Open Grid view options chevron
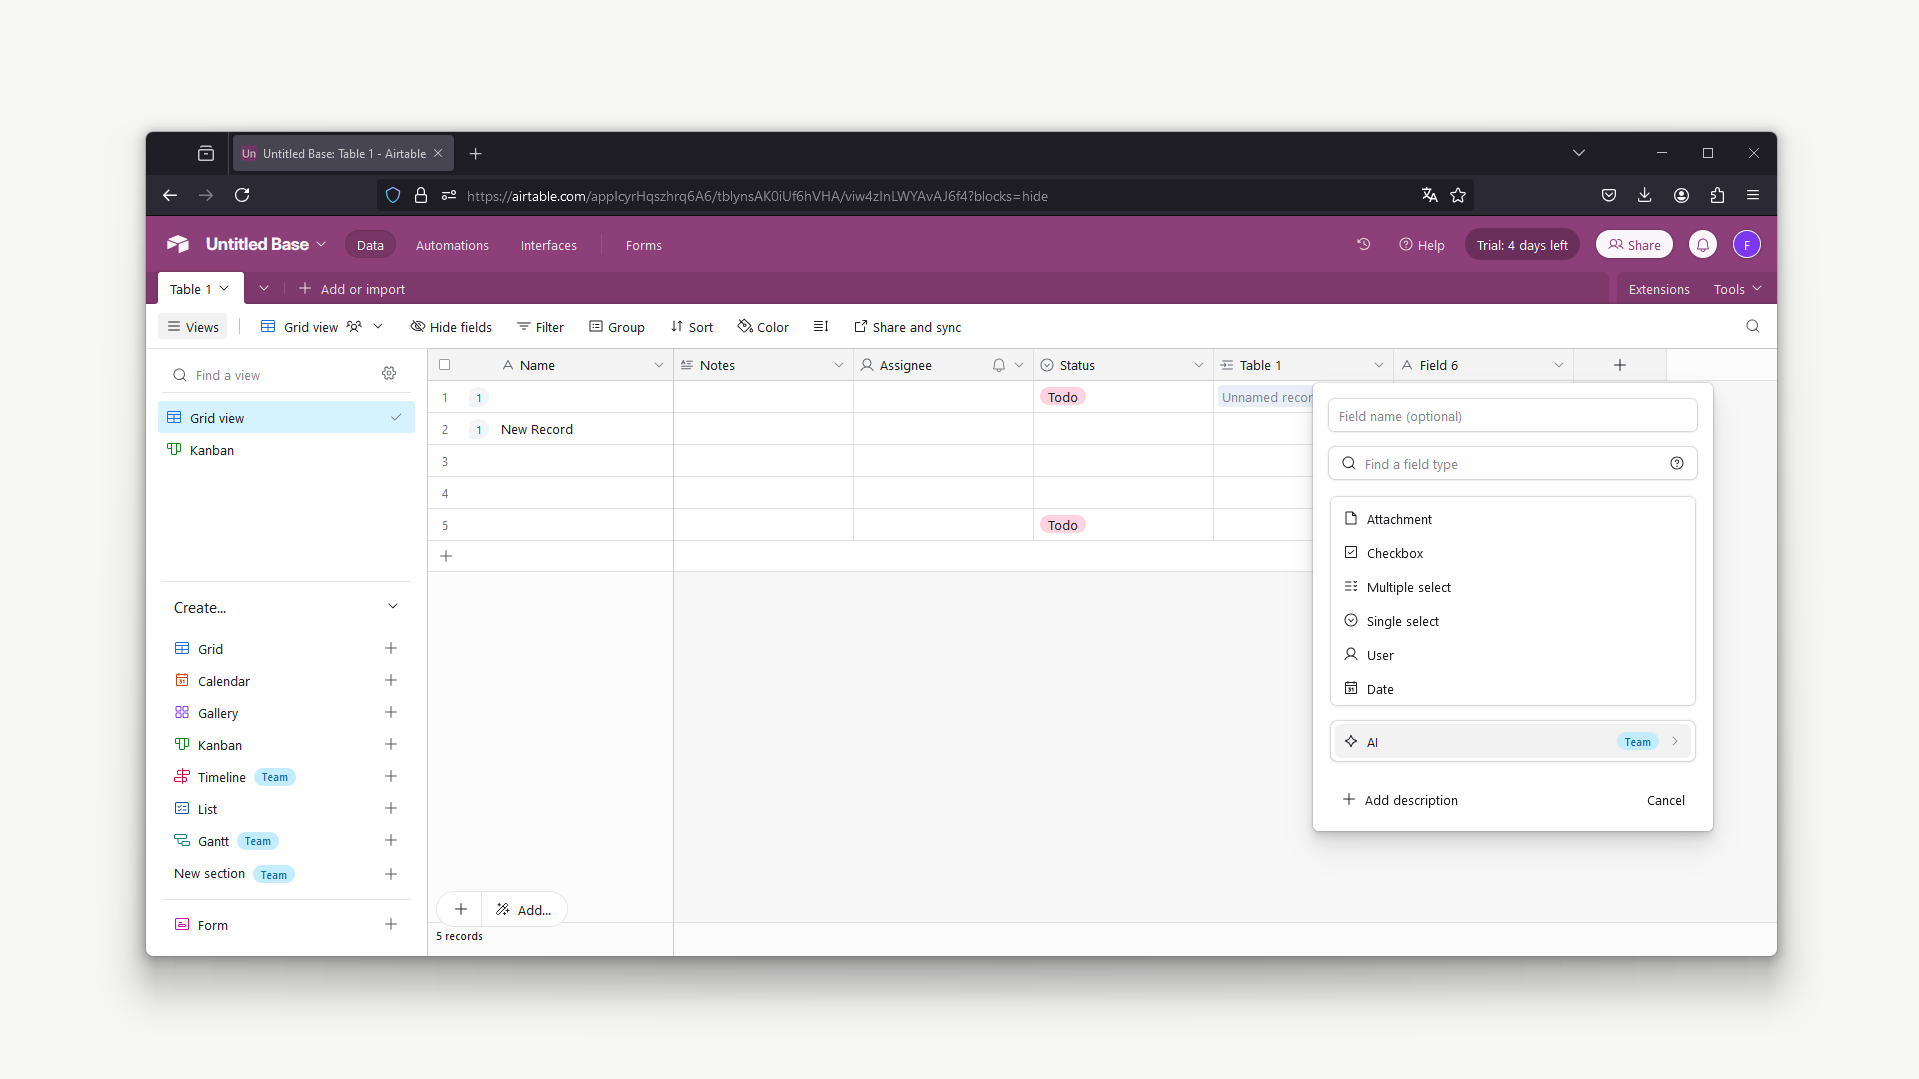The width and height of the screenshot is (1919, 1079). pyautogui.click(x=378, y=326)
